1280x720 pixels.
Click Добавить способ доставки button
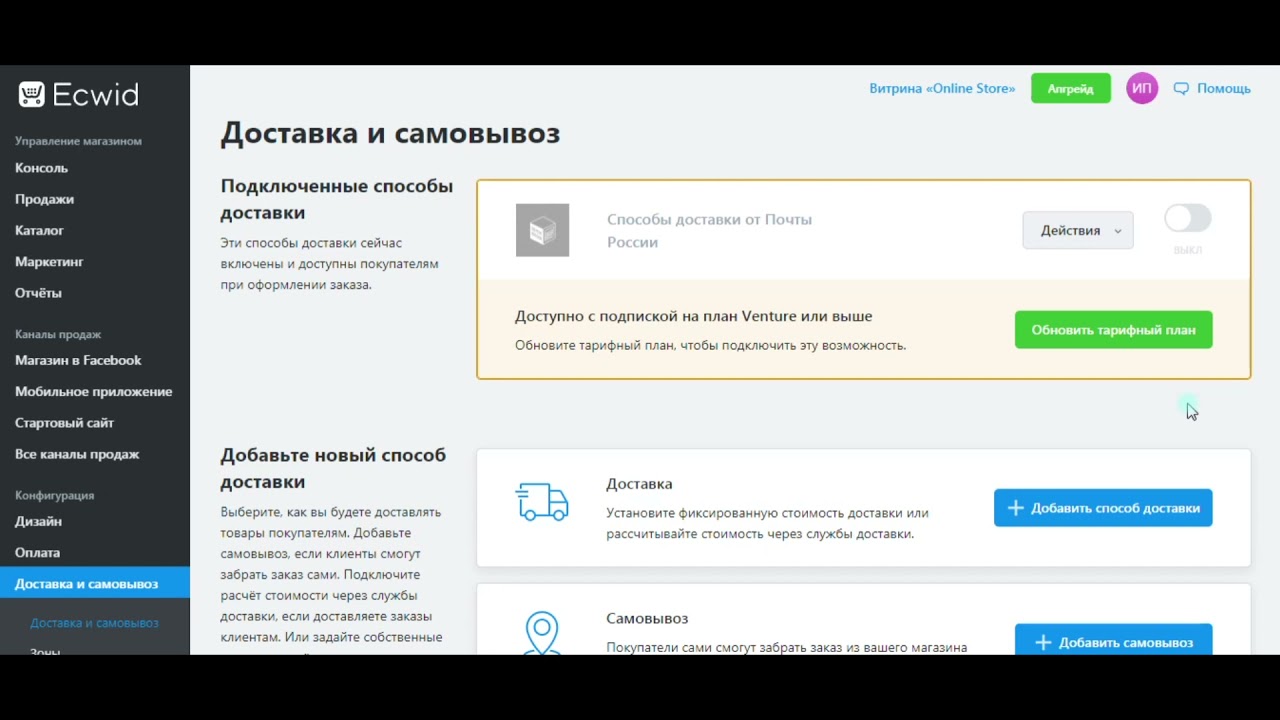pos(1103,508)
